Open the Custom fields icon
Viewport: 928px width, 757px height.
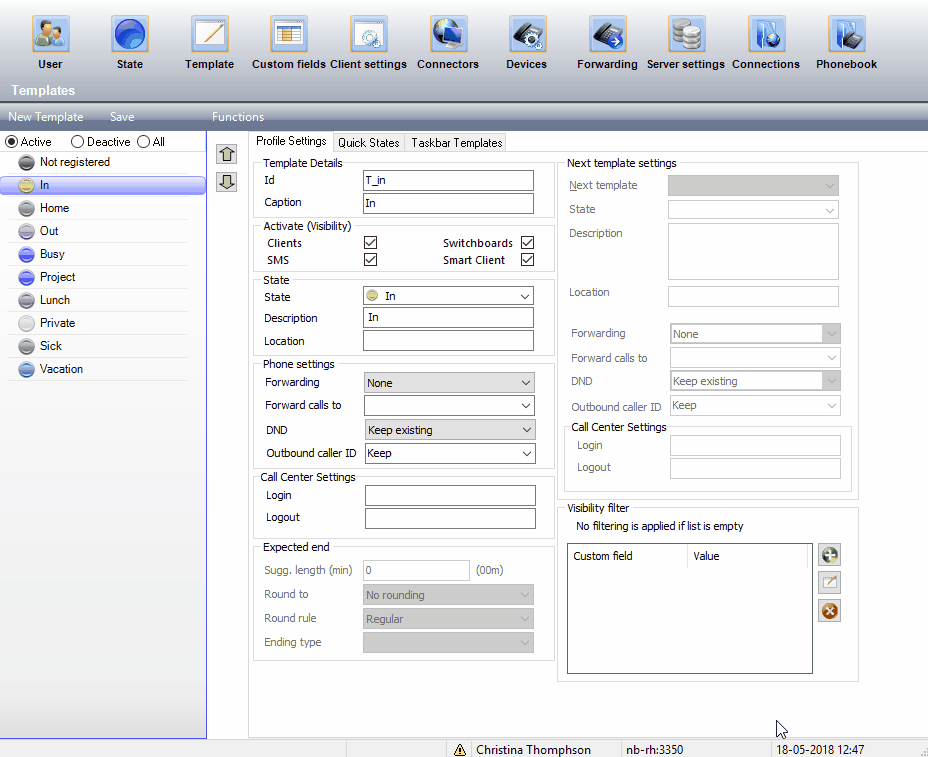289,34
